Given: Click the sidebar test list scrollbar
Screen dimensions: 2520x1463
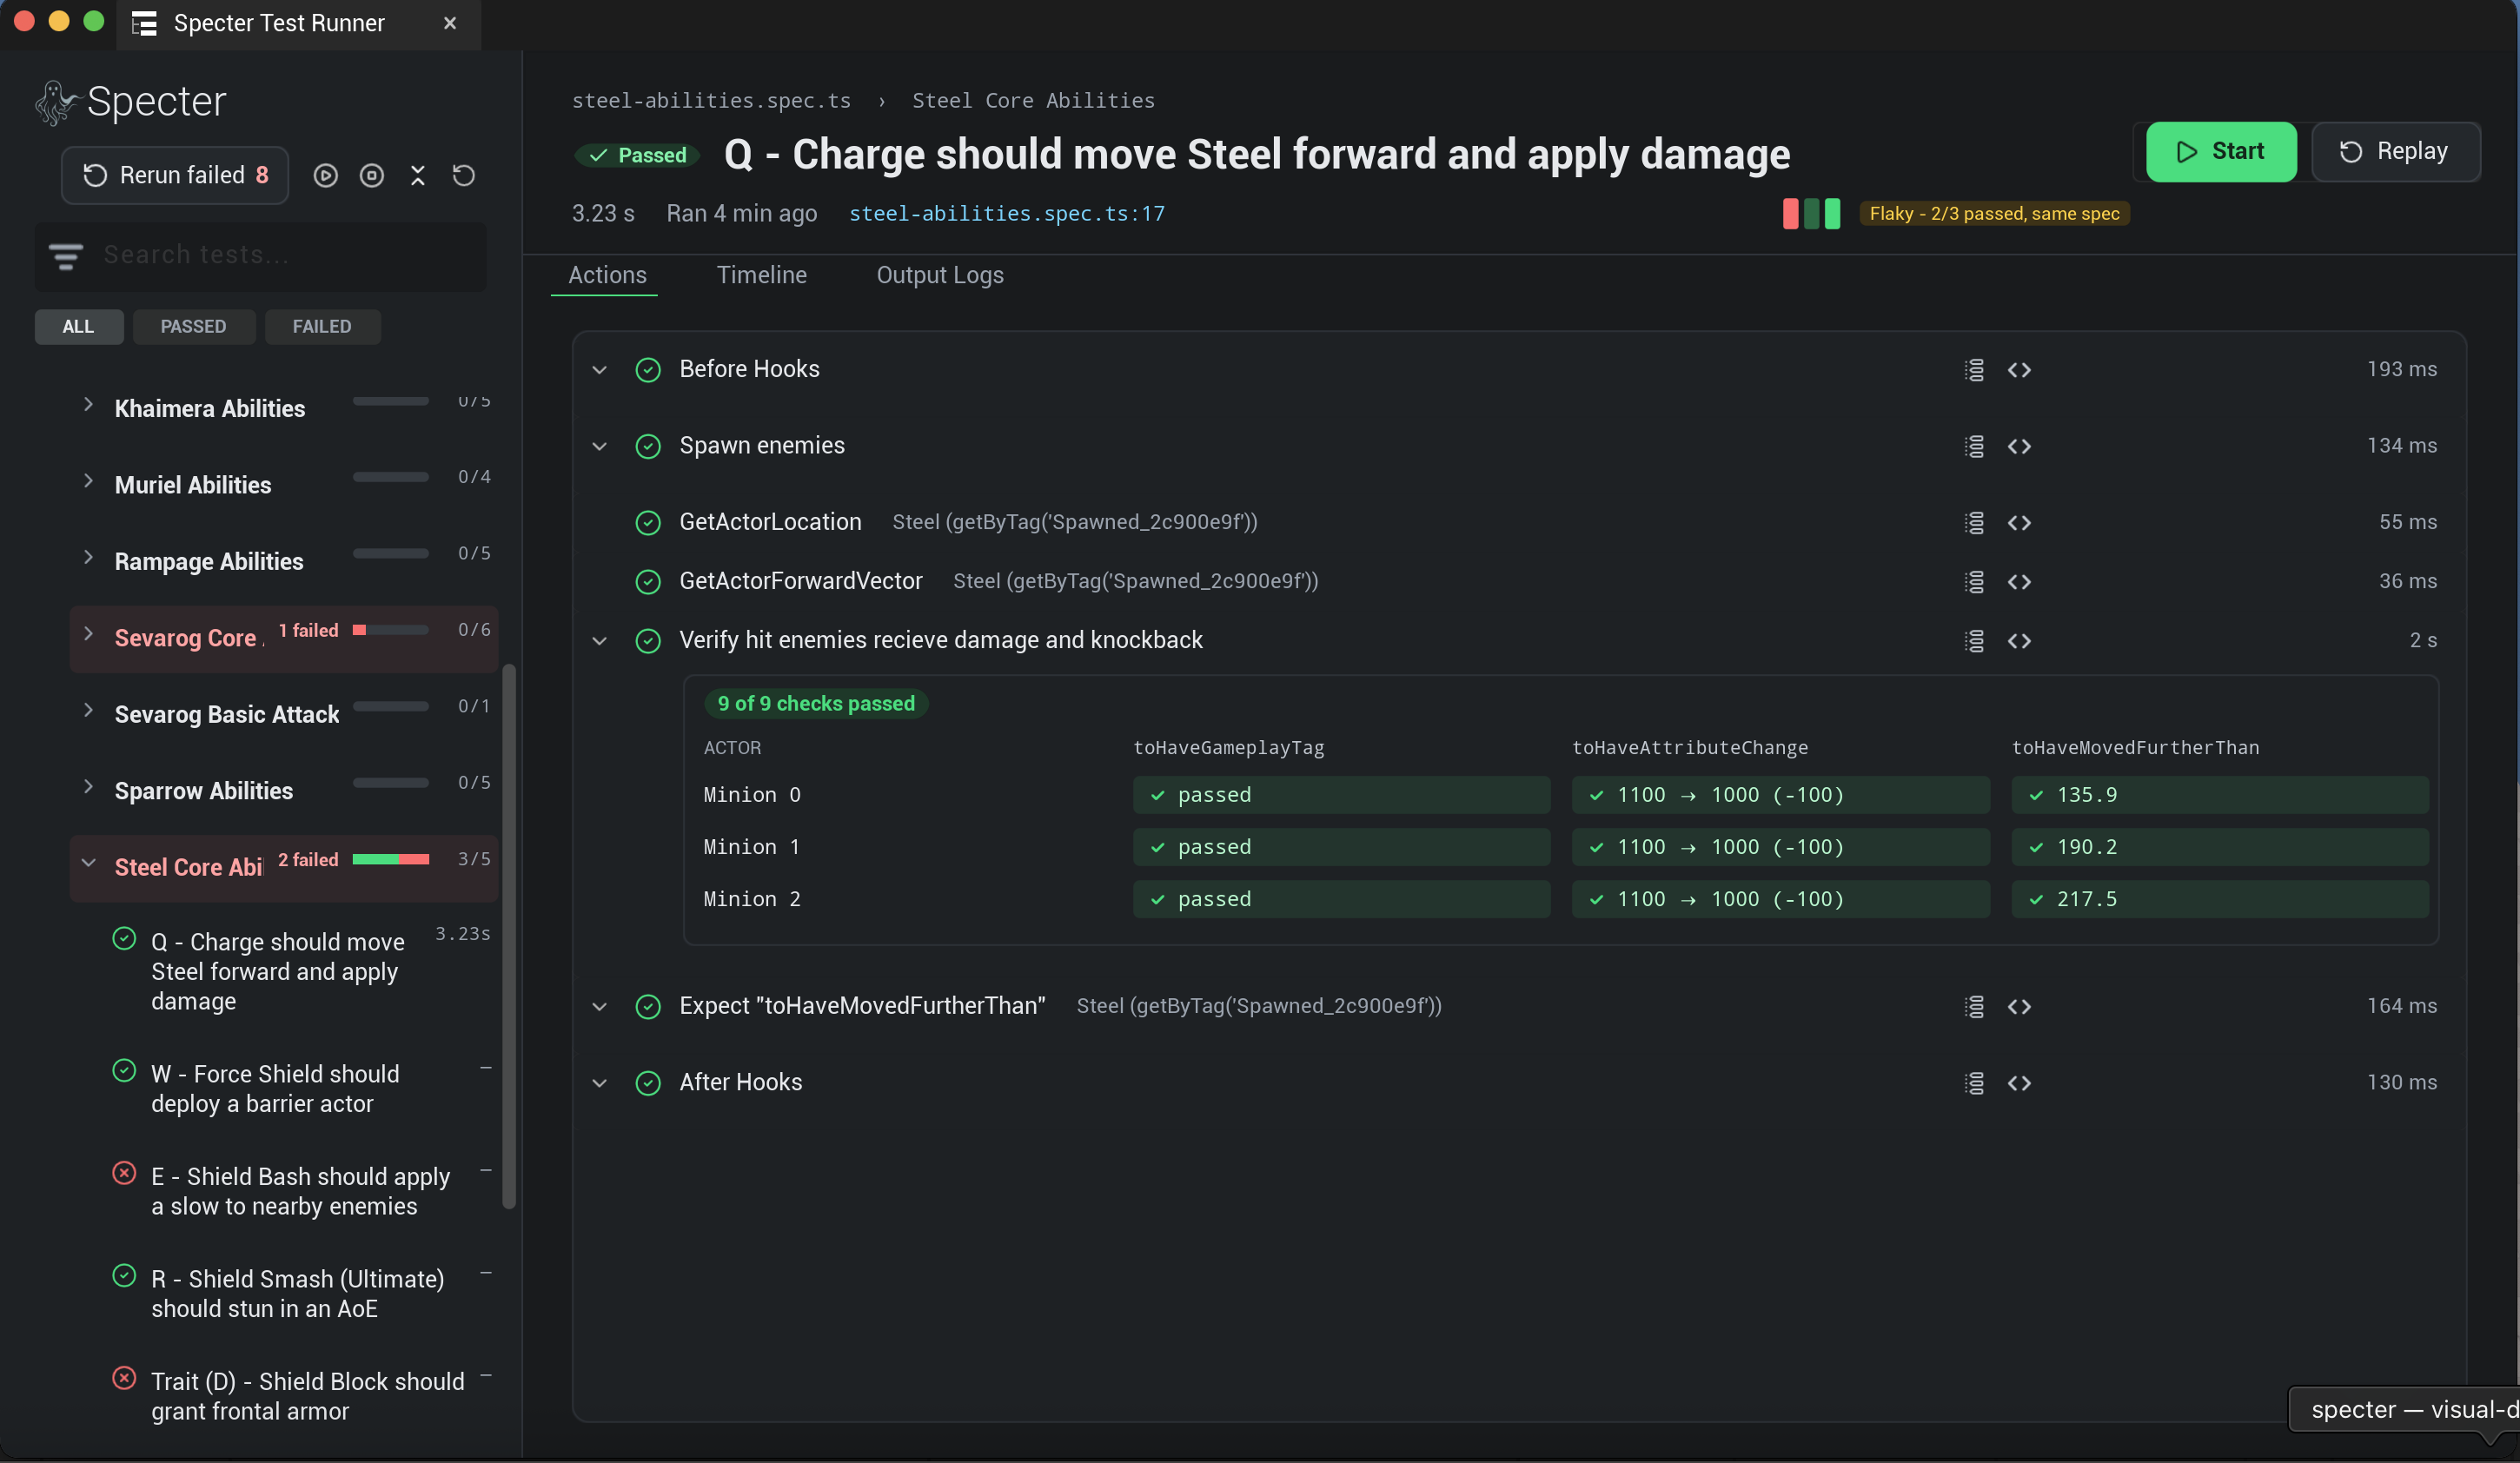Looking at the screenshot, I should [x=509, y=936].
